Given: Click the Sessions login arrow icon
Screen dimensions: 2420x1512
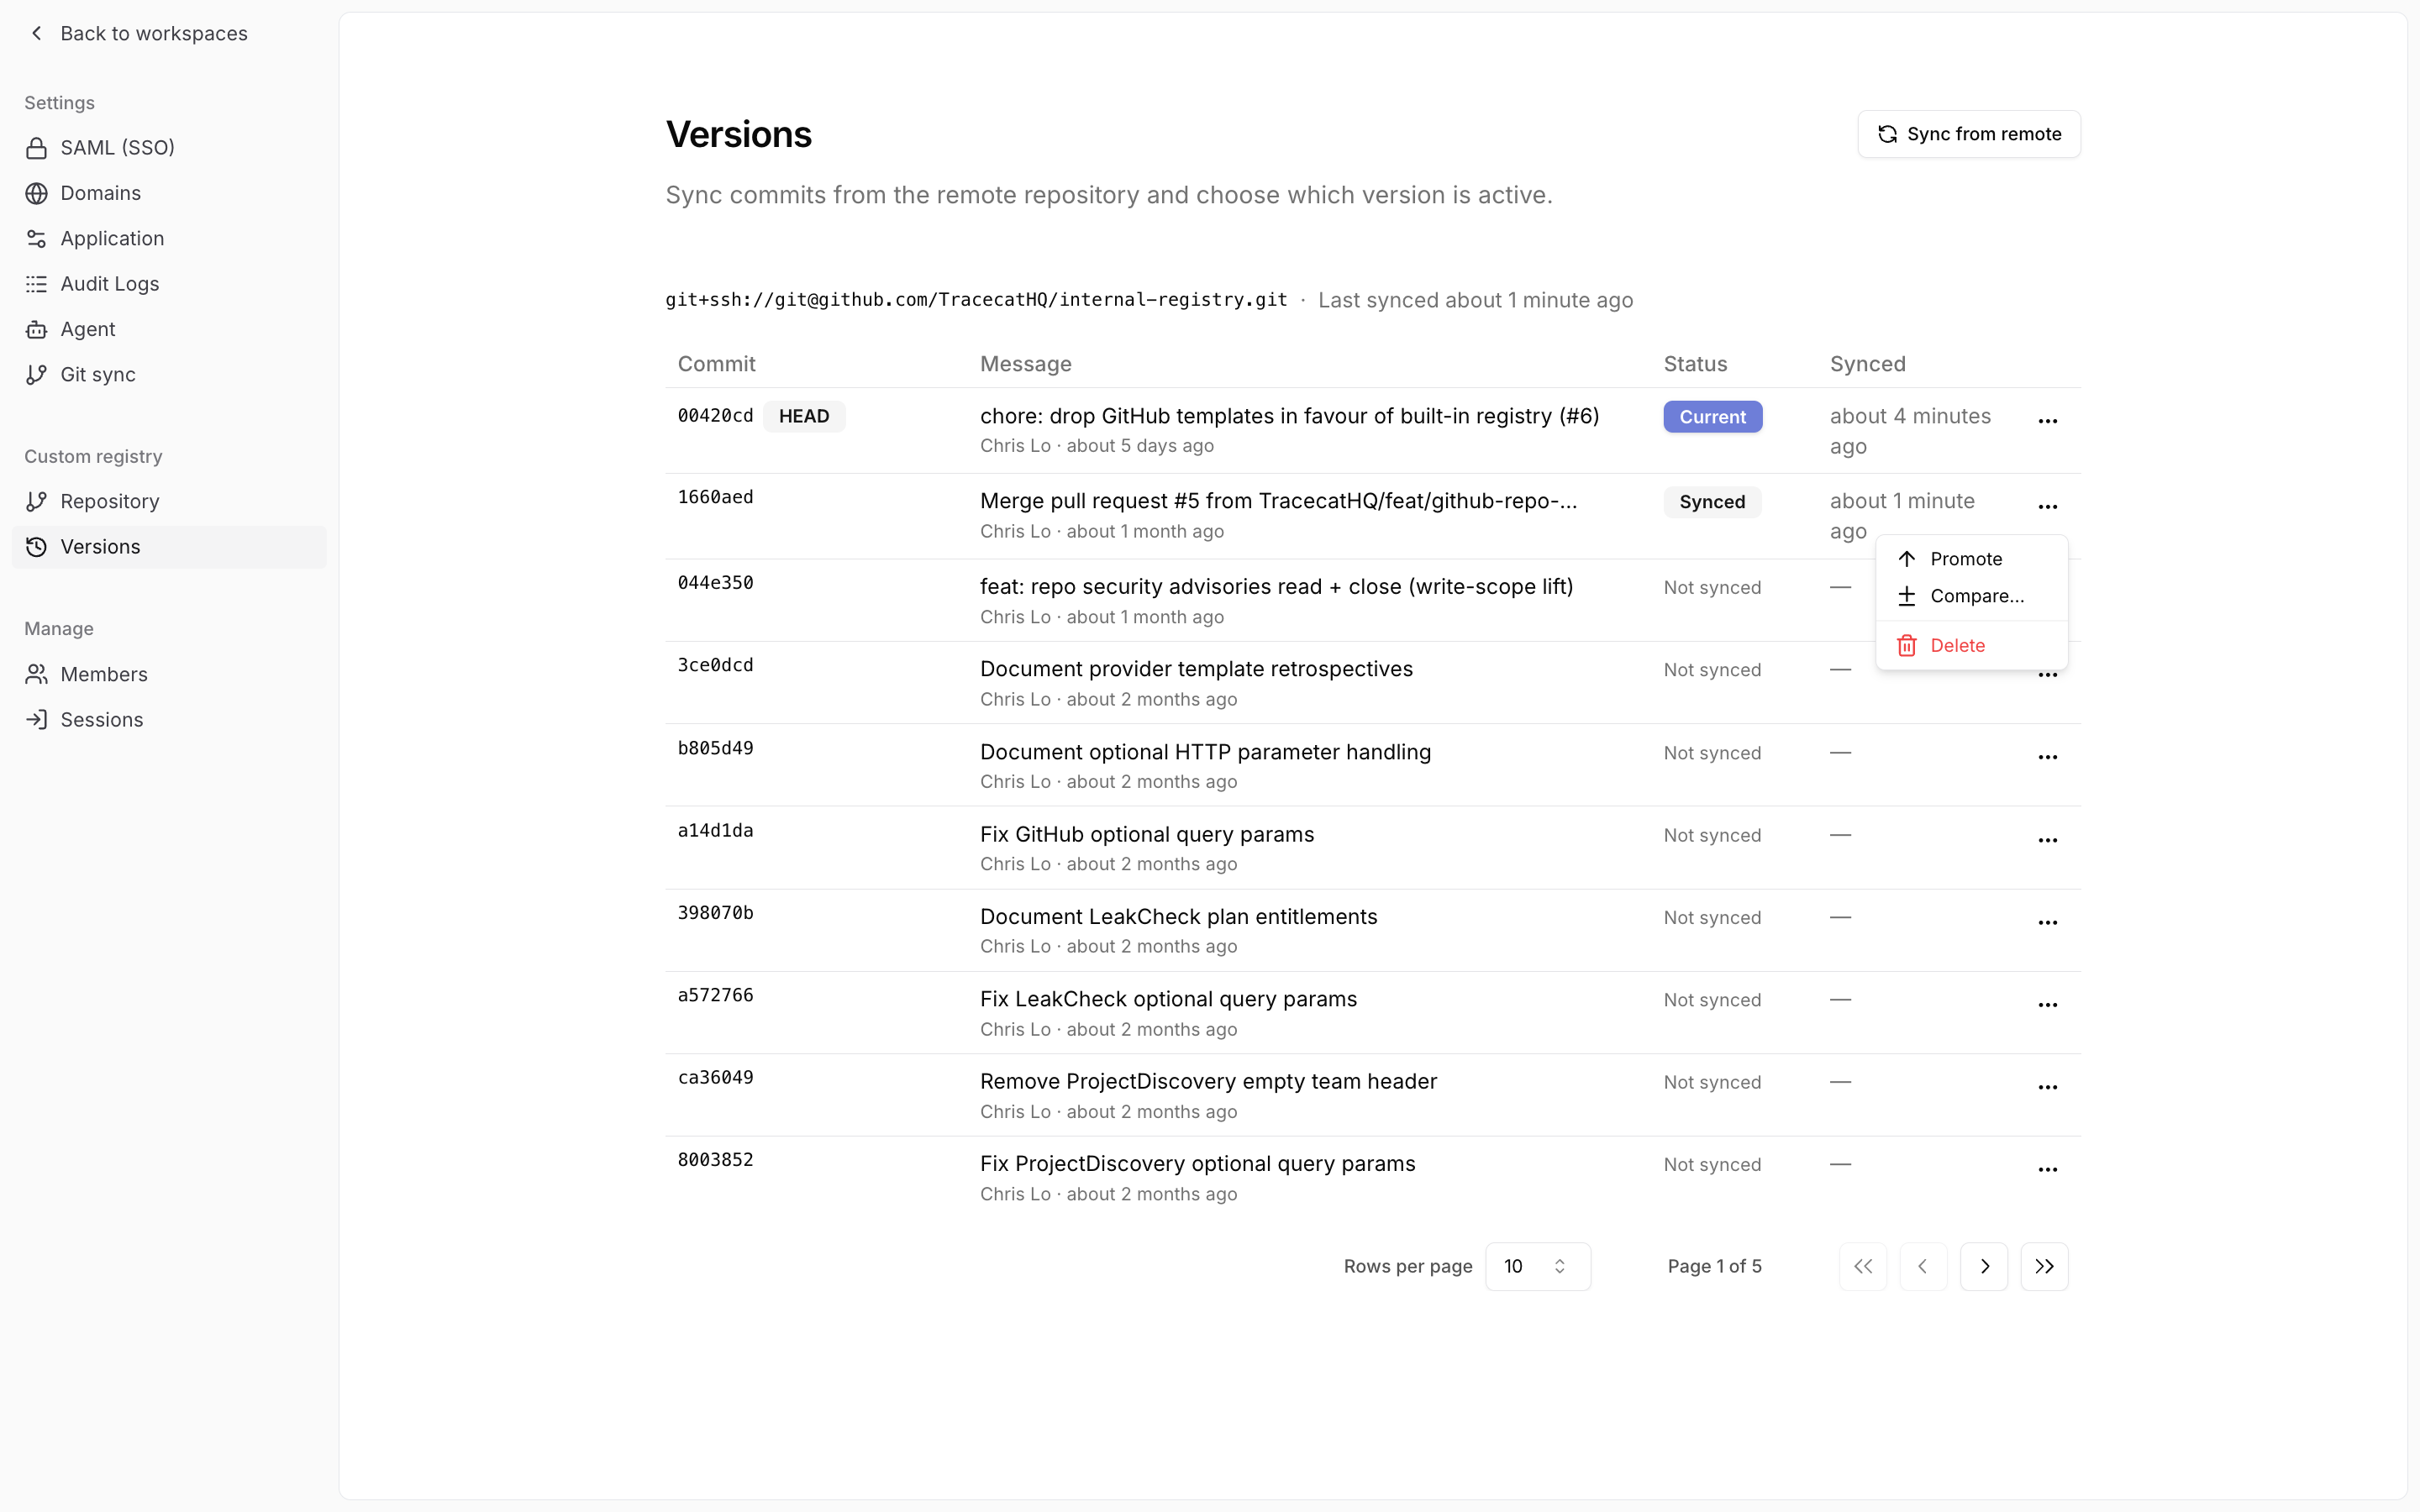Looking at the screenshot, I should point(37,719).
